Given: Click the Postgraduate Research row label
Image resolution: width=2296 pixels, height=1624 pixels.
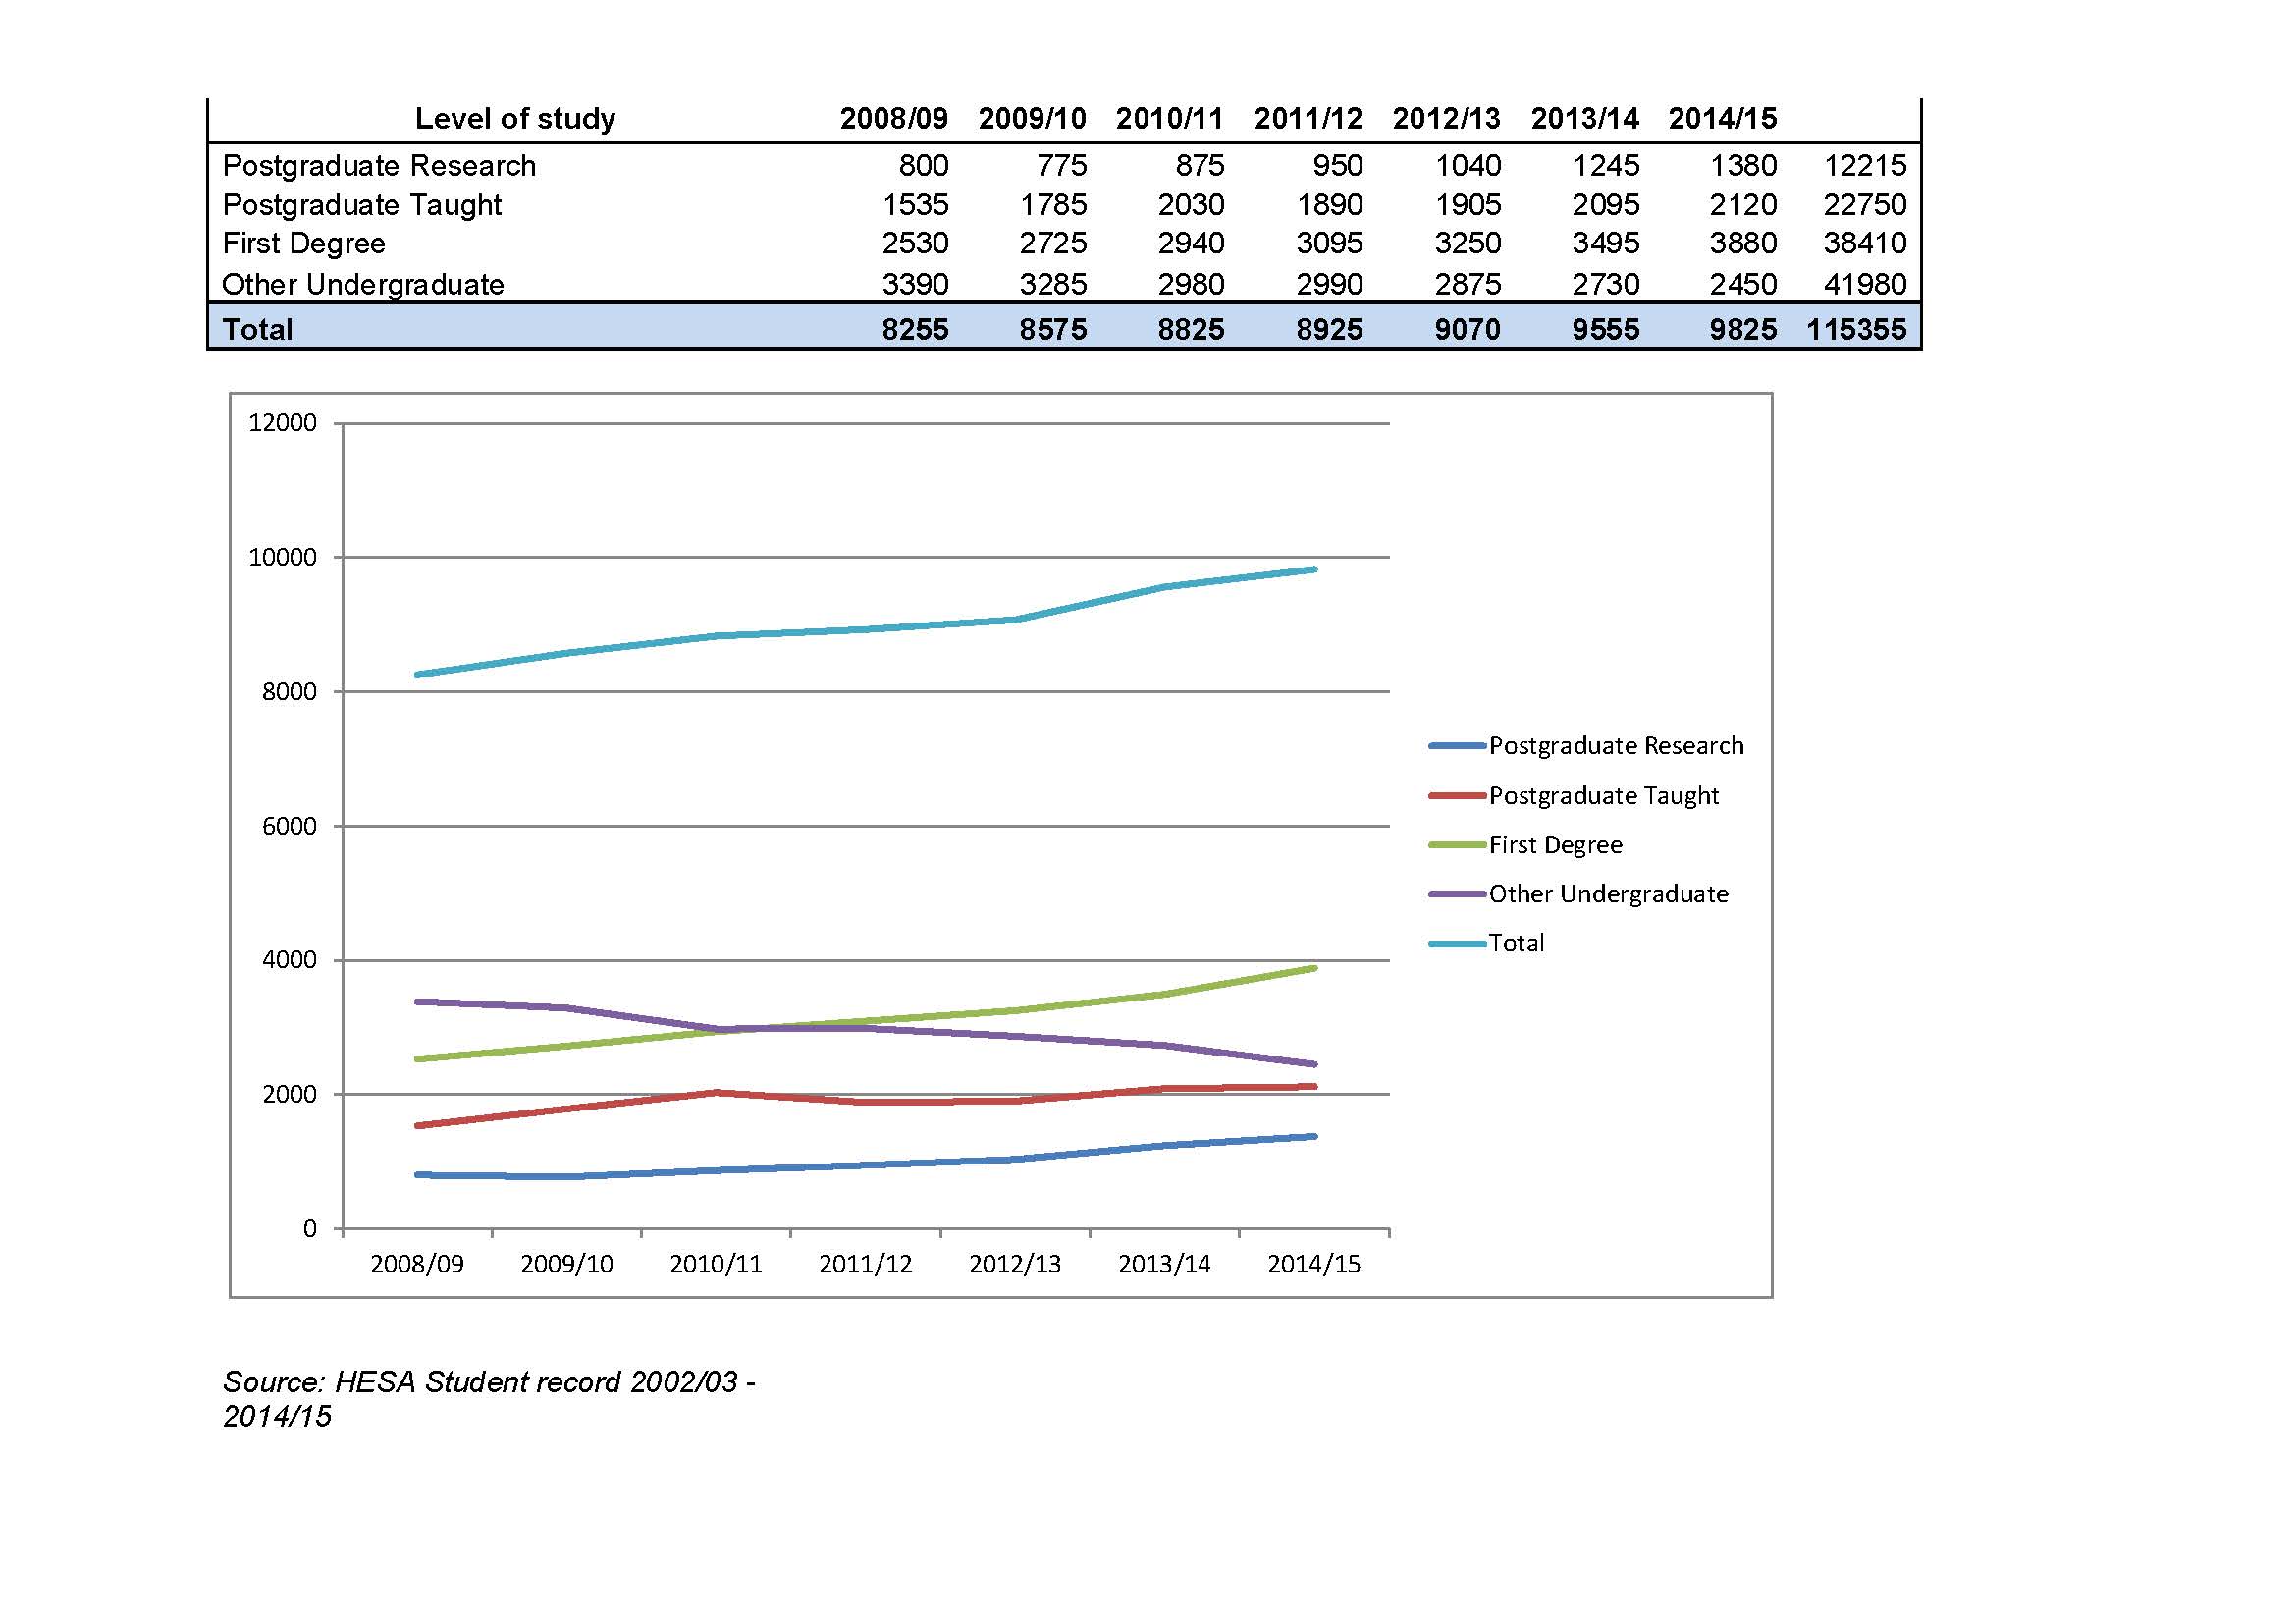Looking at the screenshot, I should pos(379,165).
